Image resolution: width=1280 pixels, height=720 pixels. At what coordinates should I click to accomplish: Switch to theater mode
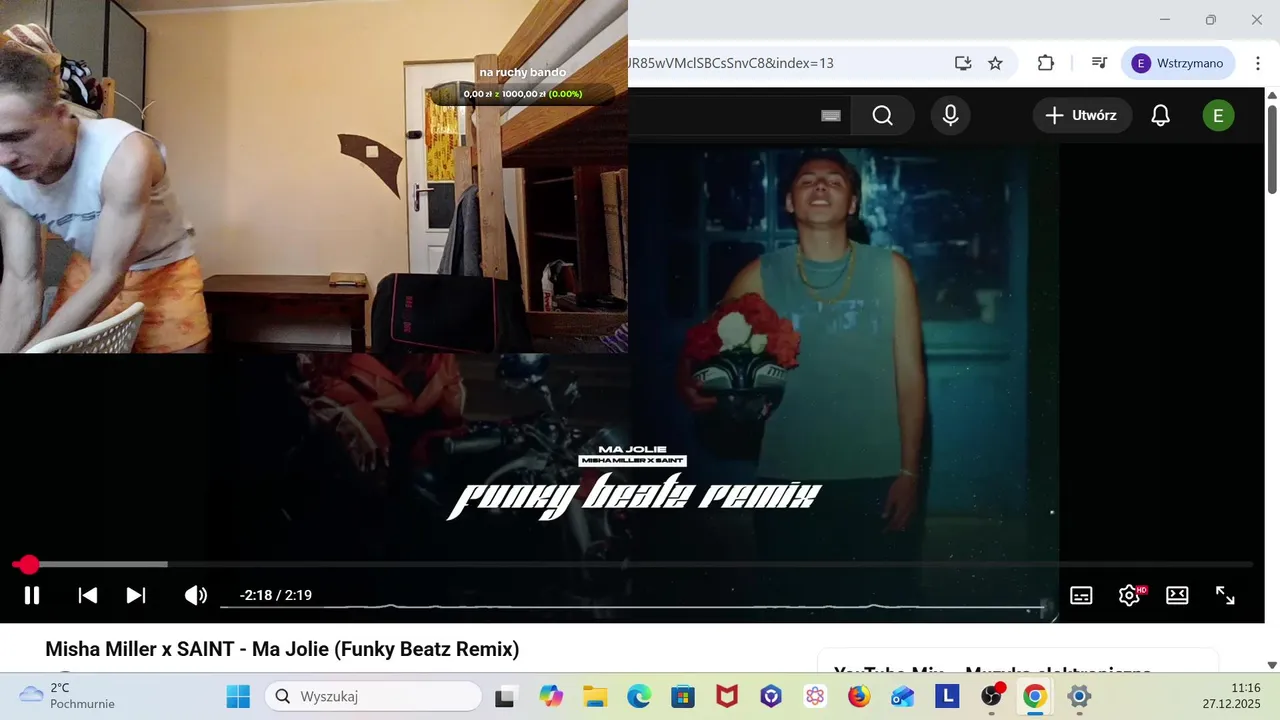[1177, 595]
